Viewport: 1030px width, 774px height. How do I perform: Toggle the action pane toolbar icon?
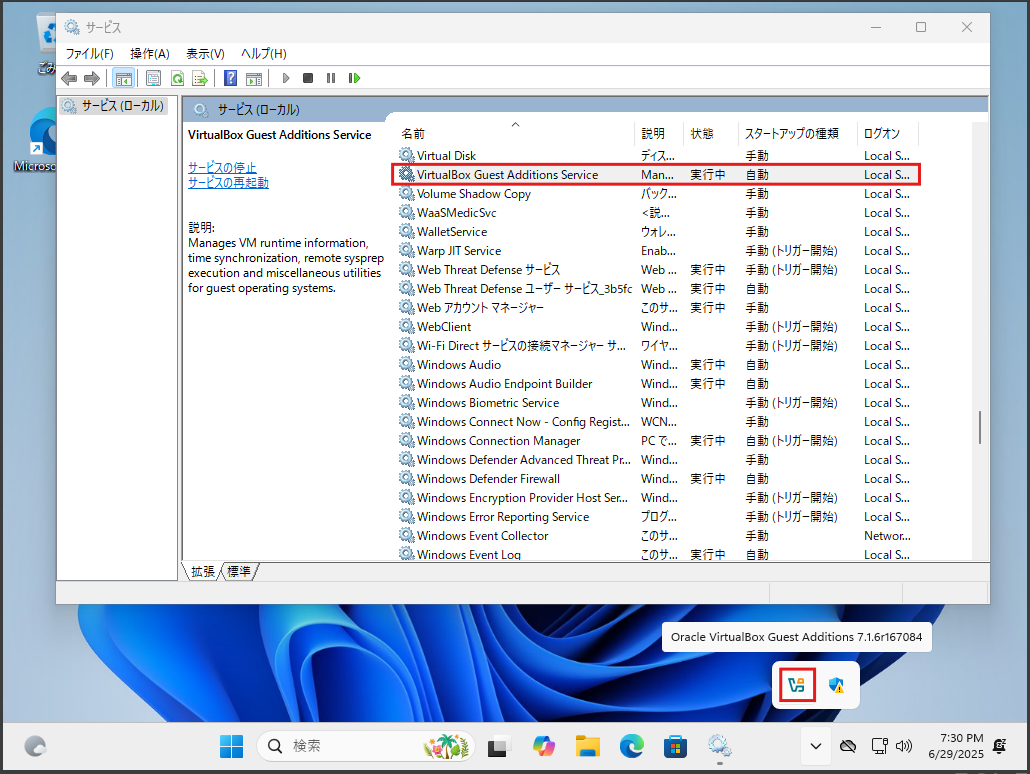[x=254, y=79]
